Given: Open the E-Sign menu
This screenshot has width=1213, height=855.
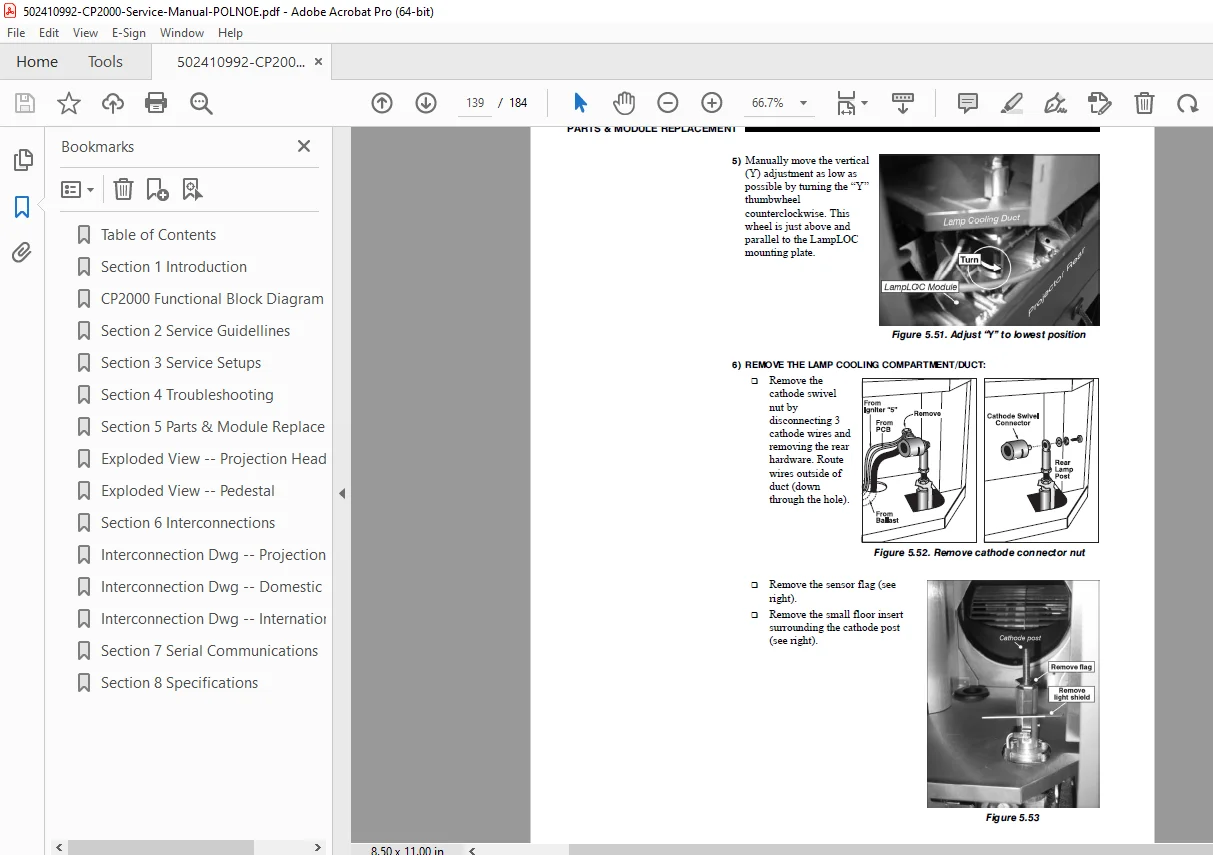Looking at the screenshot, I should coord(129,33).
